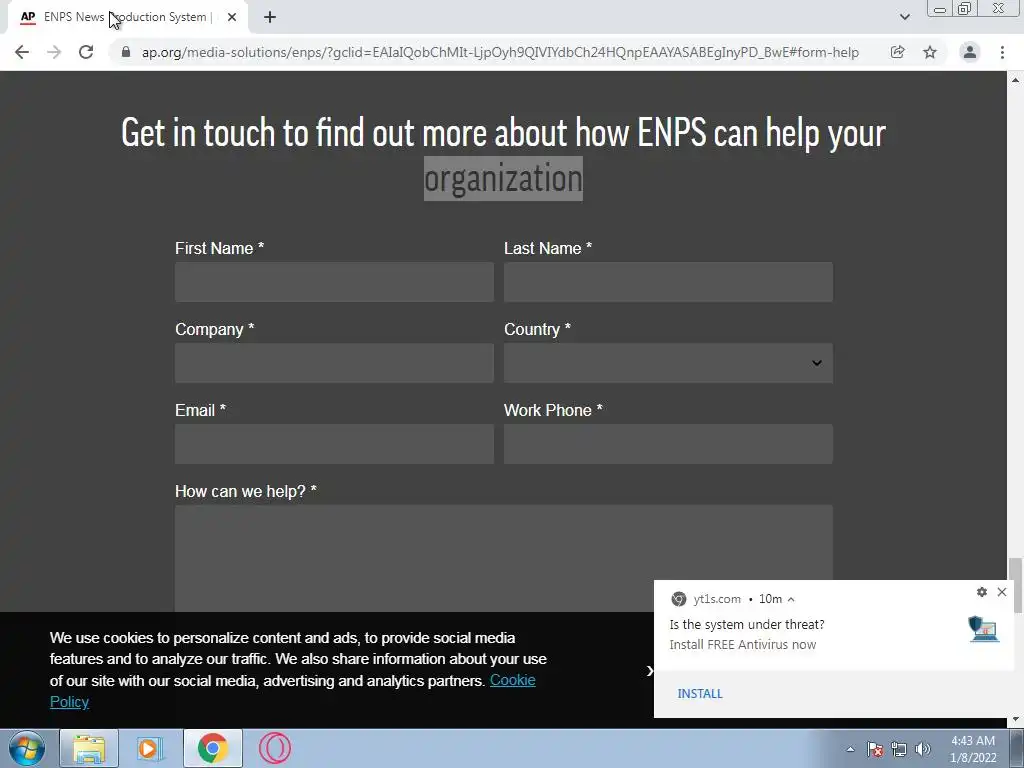Close the yt1s.com notification popup
Image resolution: width=1024 pixels, height=768 pixels.
1002,592
